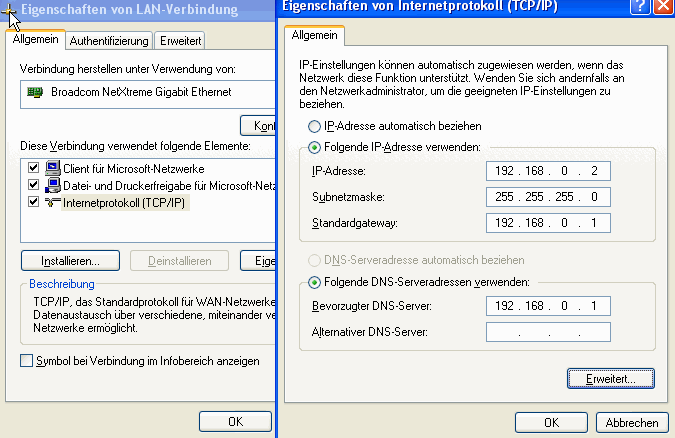Viewport: 675px width, 438px height.
Task: Switch to the Erweitert tab
Action: [x=180, y=41]
